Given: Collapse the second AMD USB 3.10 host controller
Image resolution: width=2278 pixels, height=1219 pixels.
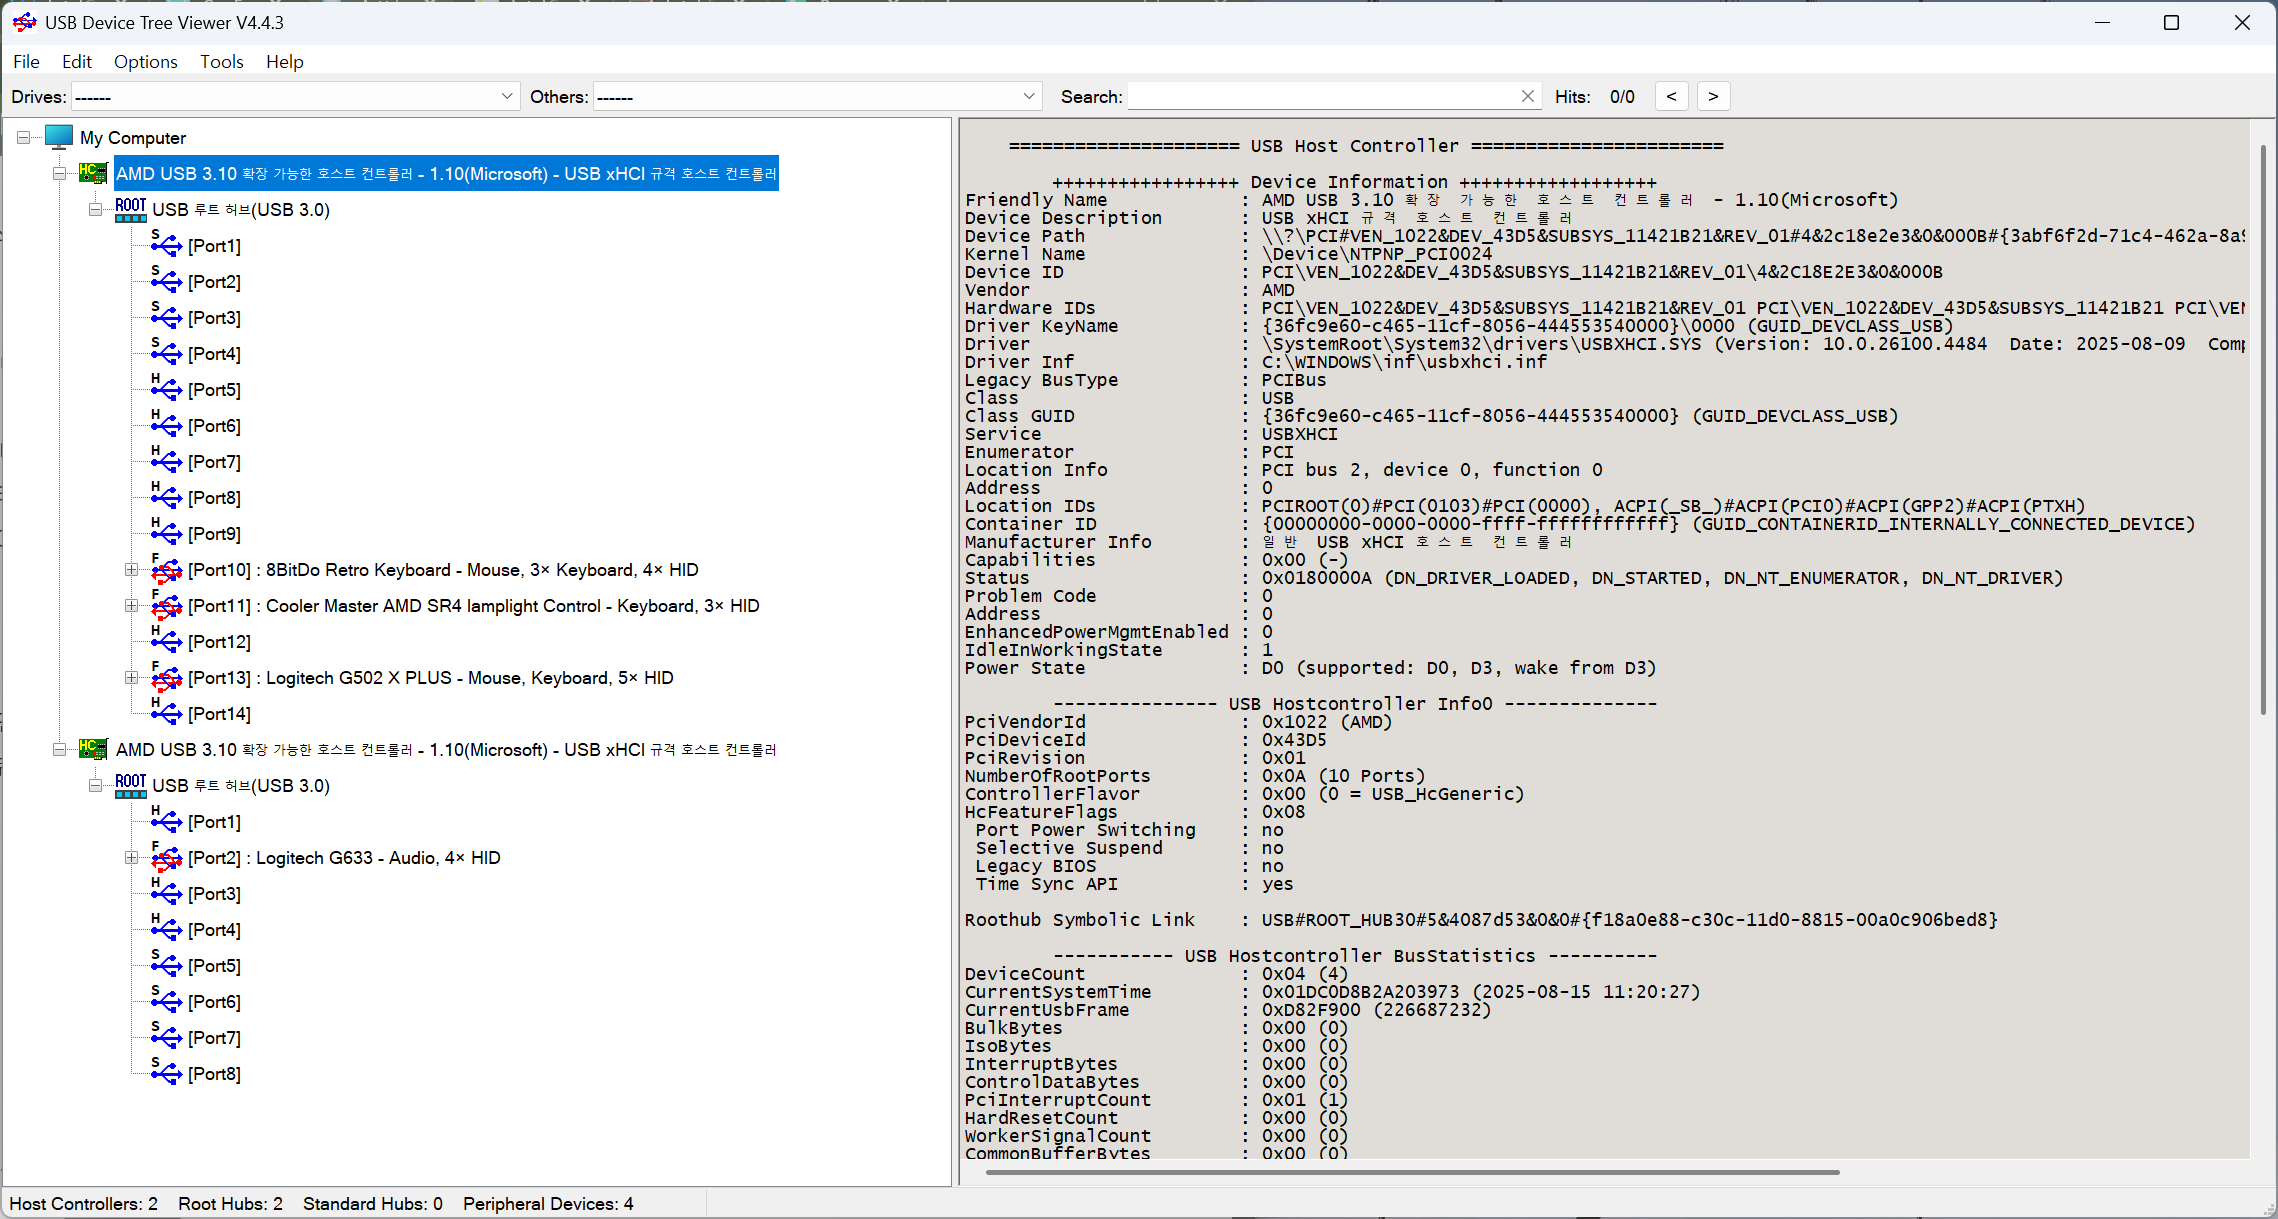Looking at the screenshot, I should click(59, 749).
